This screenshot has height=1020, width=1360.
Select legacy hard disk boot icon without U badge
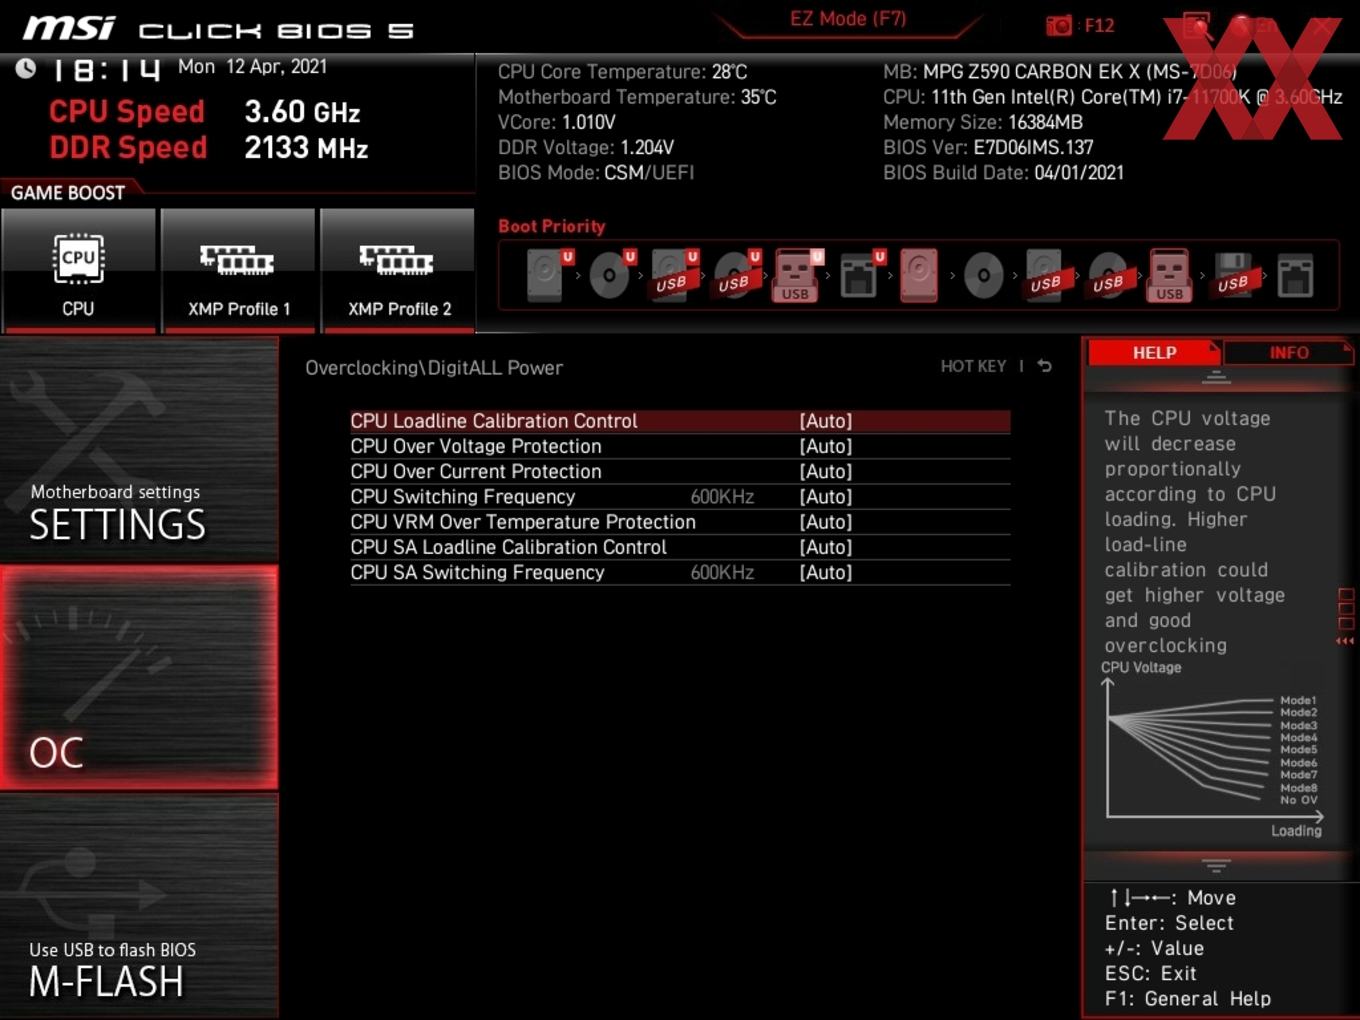click(919, 275)
